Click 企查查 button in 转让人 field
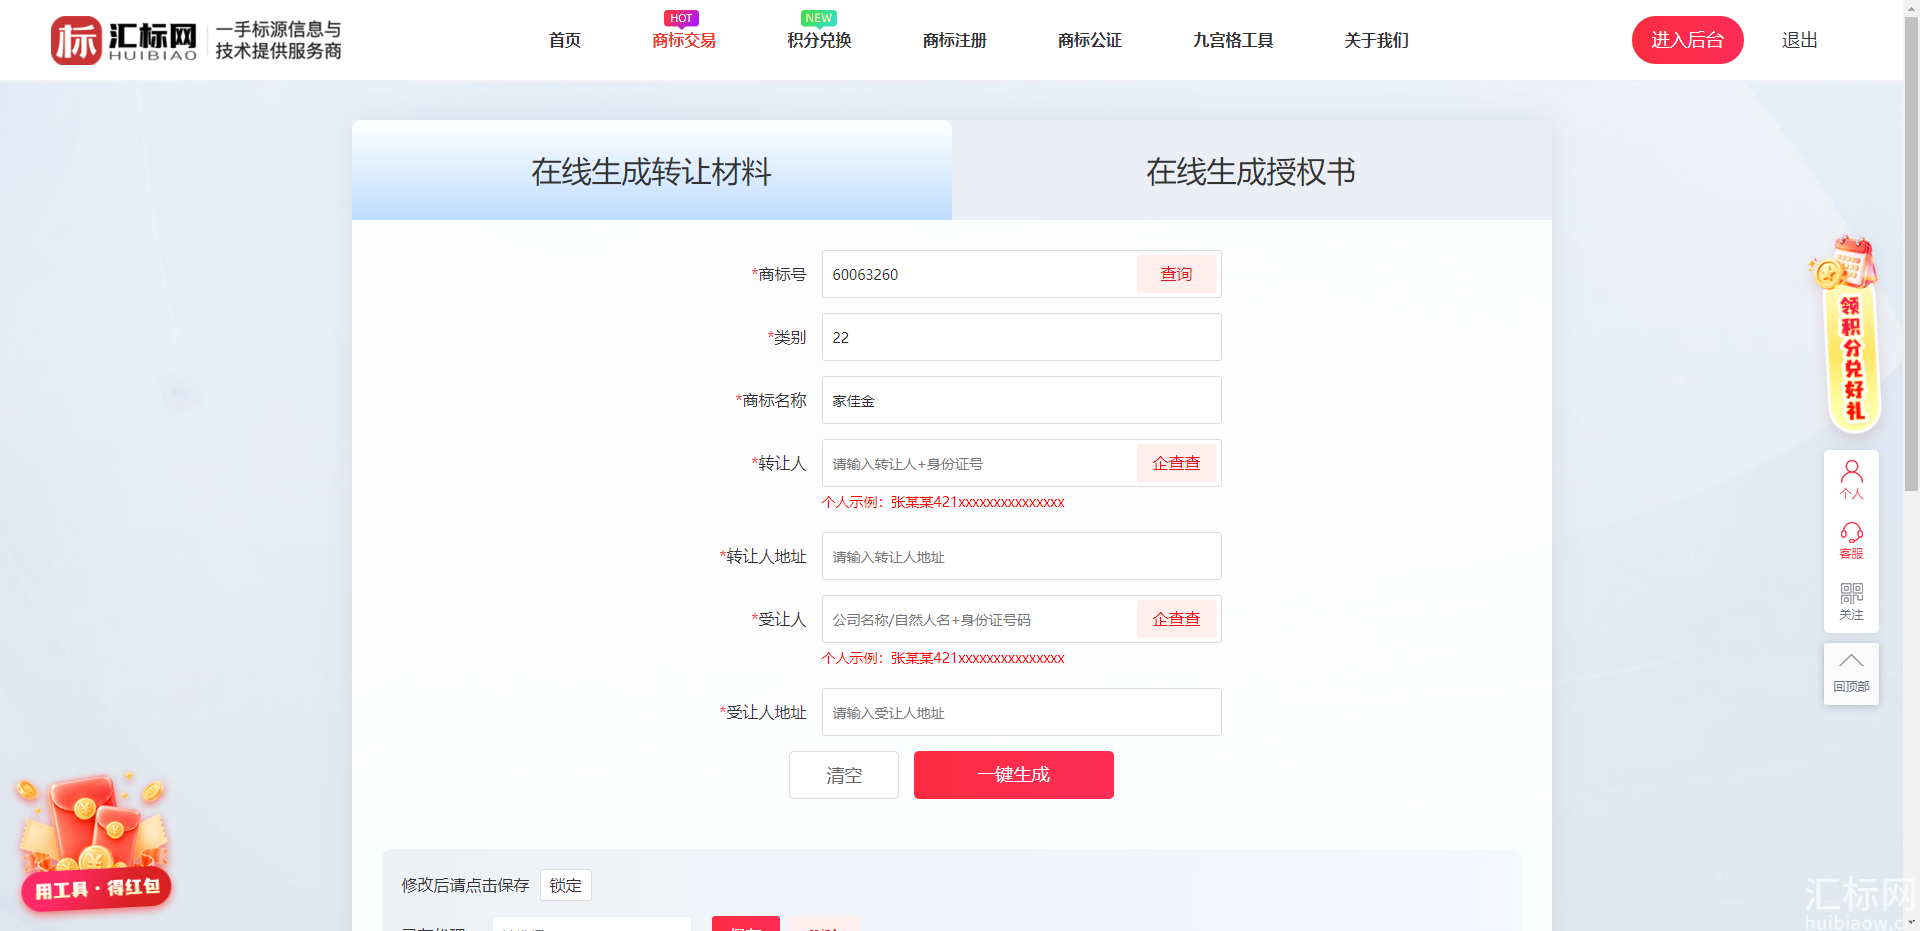This screenshot has height=931, width=1920. [x=1176, y=463]
